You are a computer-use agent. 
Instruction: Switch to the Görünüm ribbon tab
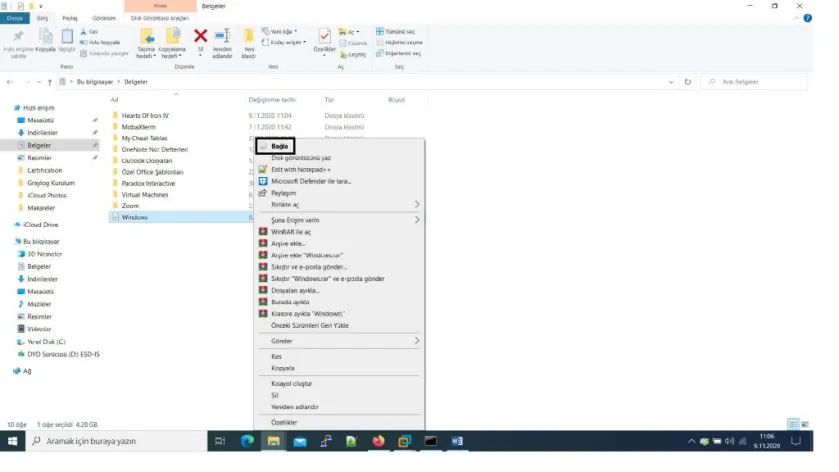point(103,18)
